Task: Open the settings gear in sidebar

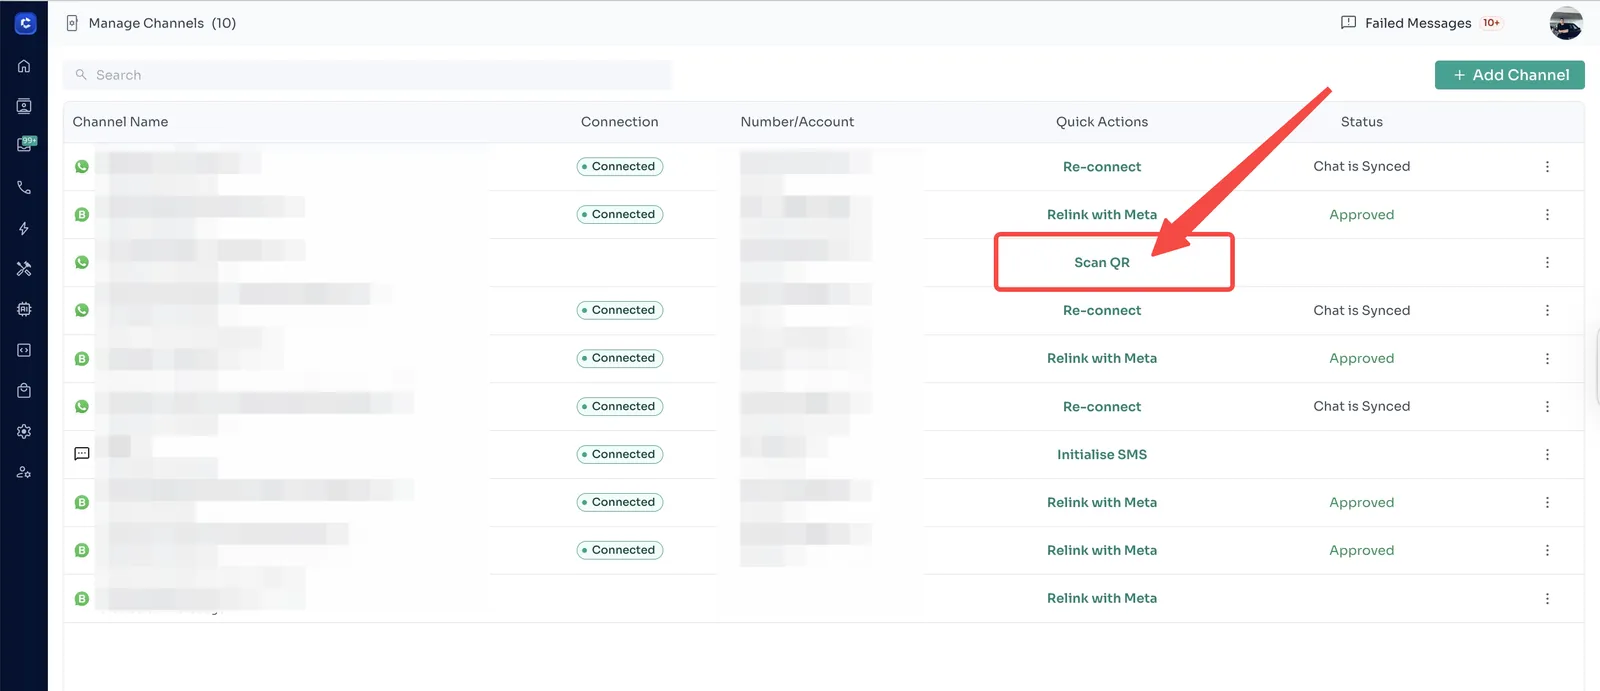Action: pos(24,432)
